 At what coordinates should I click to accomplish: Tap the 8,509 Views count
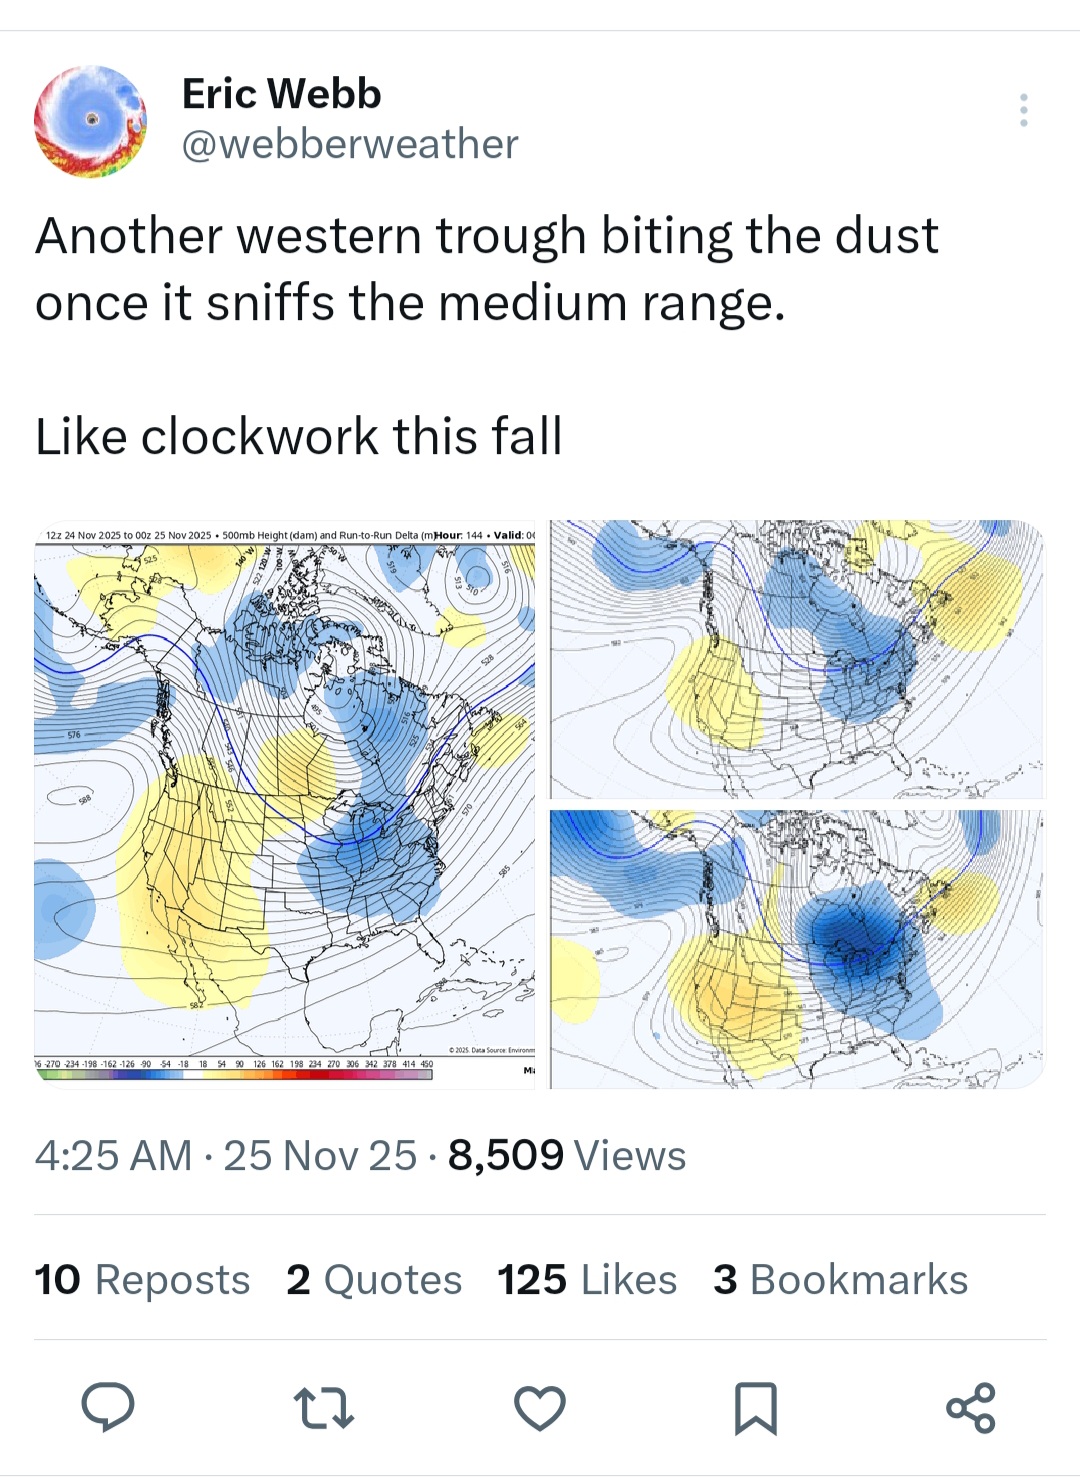point(567,1155)
